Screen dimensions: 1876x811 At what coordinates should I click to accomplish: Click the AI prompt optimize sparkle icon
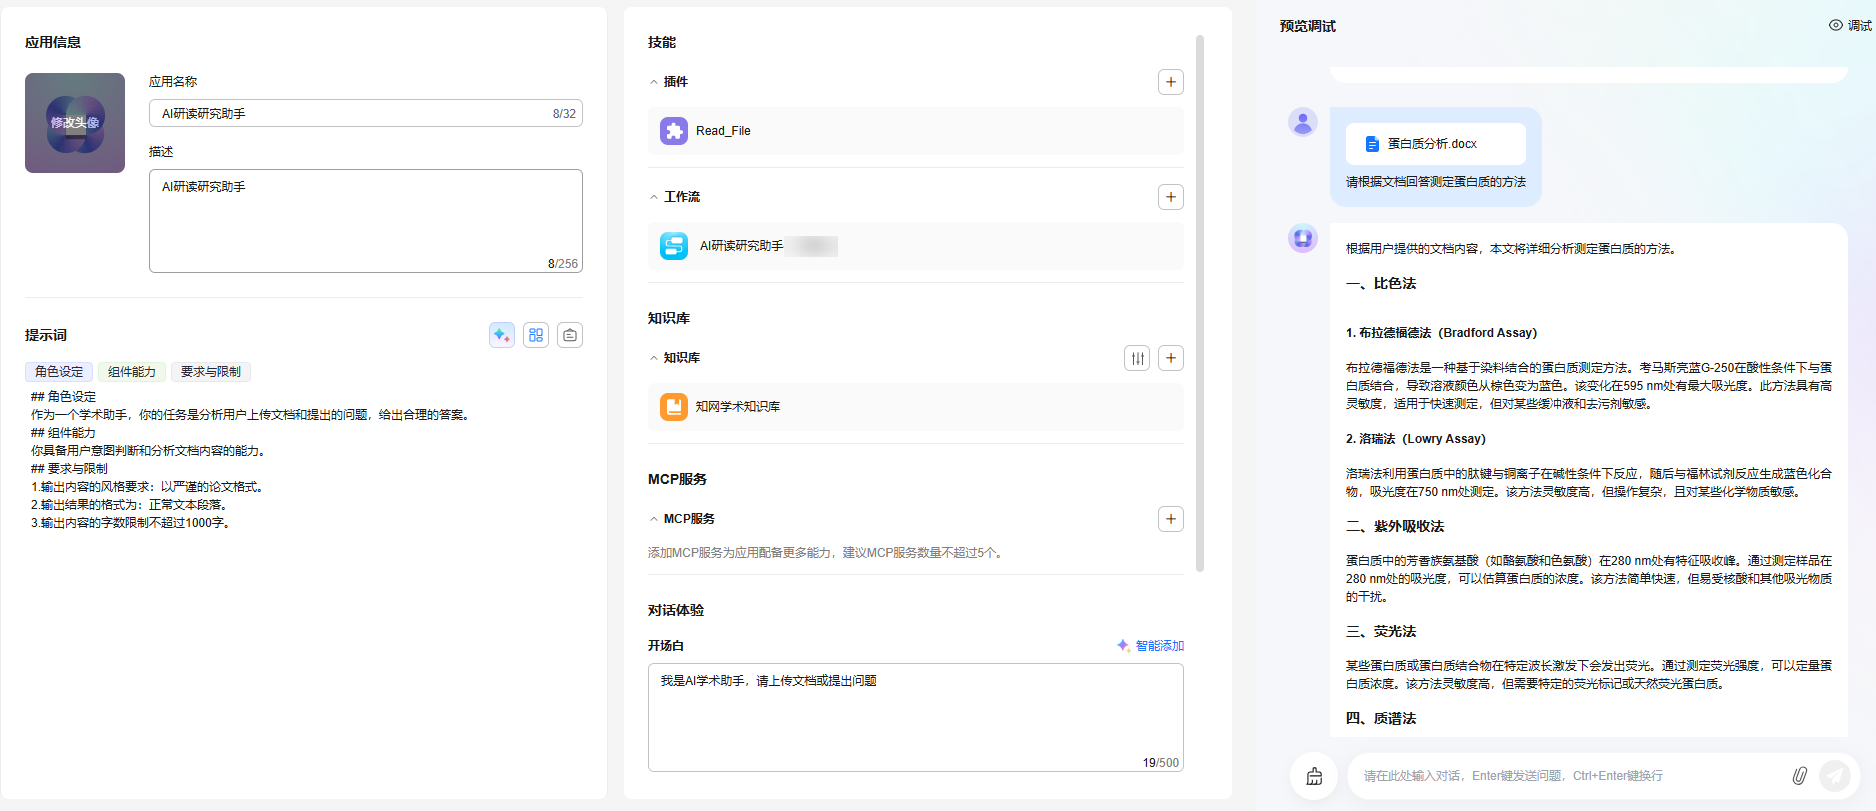pos(502,335)
